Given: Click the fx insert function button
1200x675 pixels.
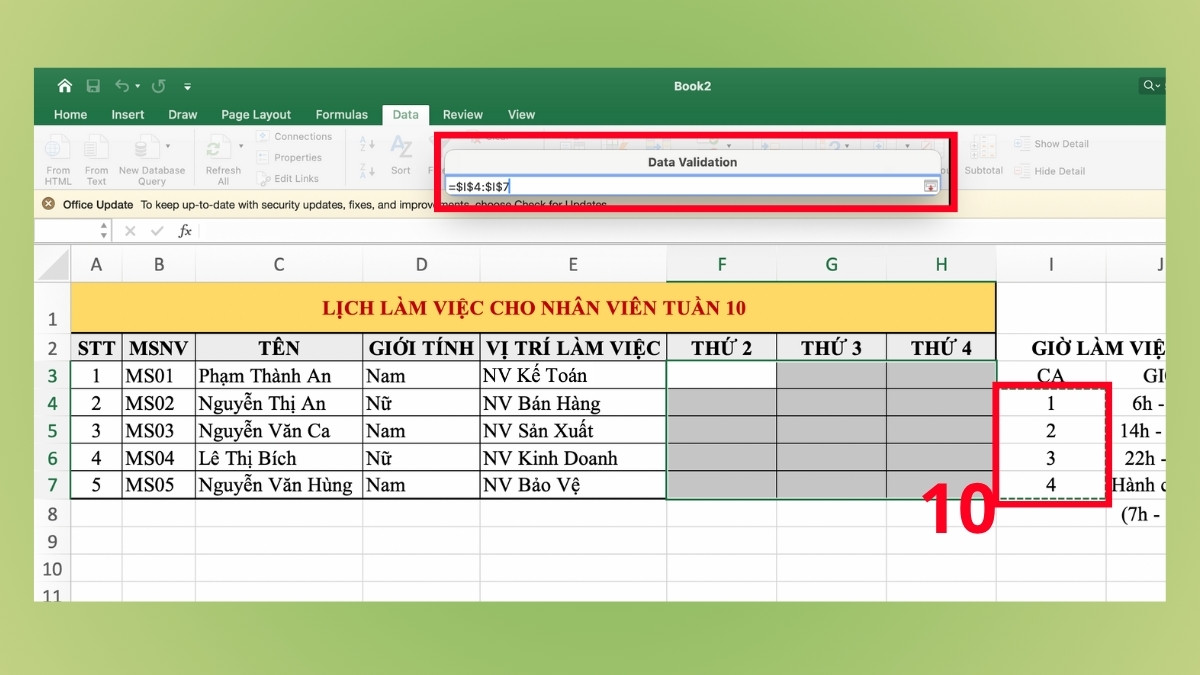Looking at the screenshot, I should click(x=184, y=230).
